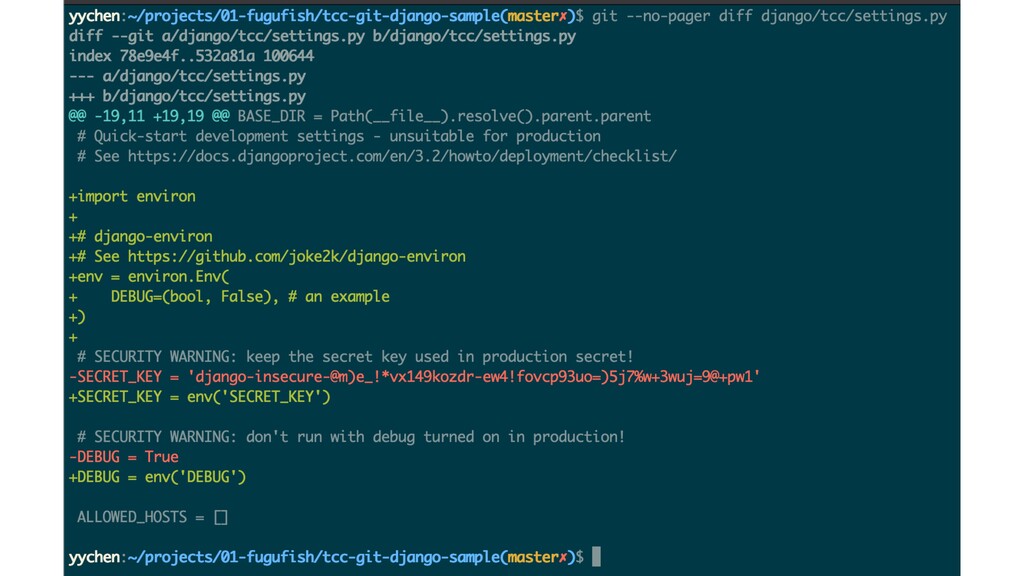Click the empty brackets after ALLOWED_HOSTS
Image resolution: width=1024 pixels, height=576 pixels.
[221, 517]
